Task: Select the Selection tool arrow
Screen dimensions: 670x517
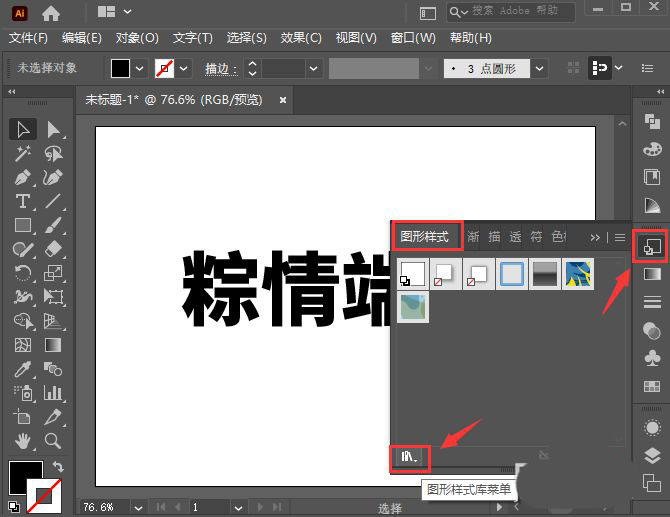Action: point(23,129)
